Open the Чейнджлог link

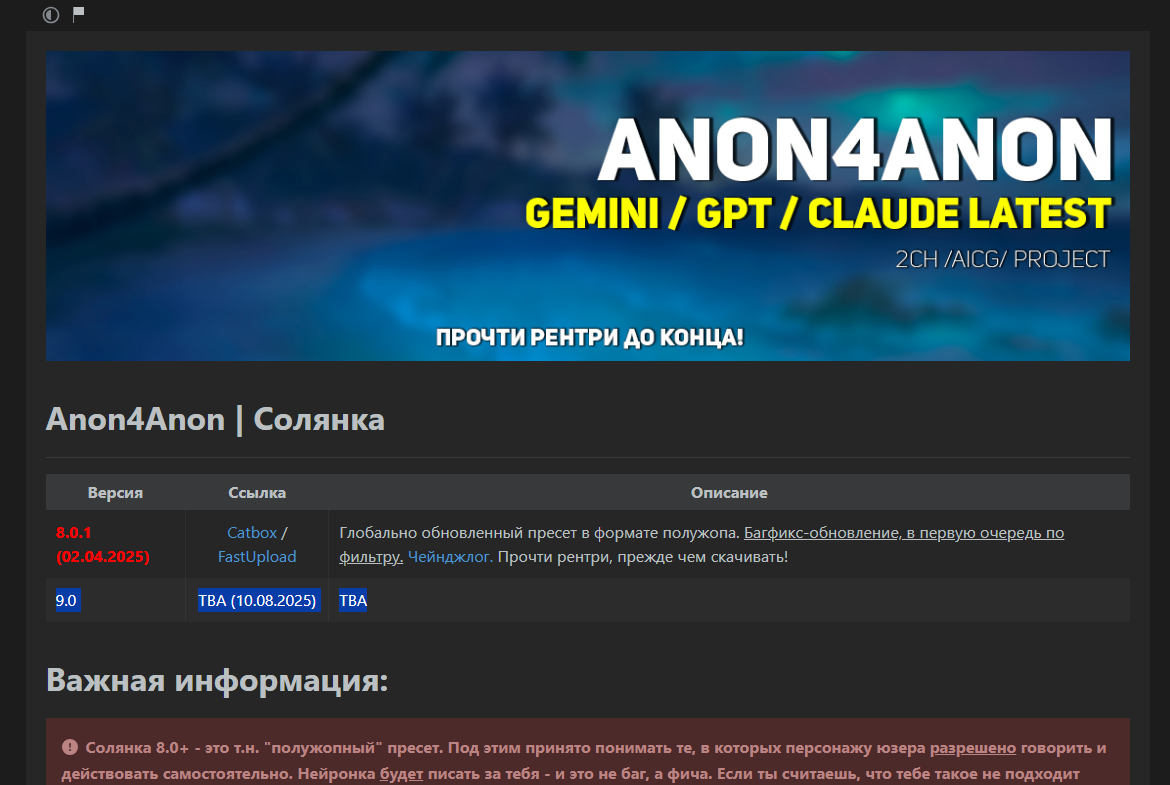450,557
